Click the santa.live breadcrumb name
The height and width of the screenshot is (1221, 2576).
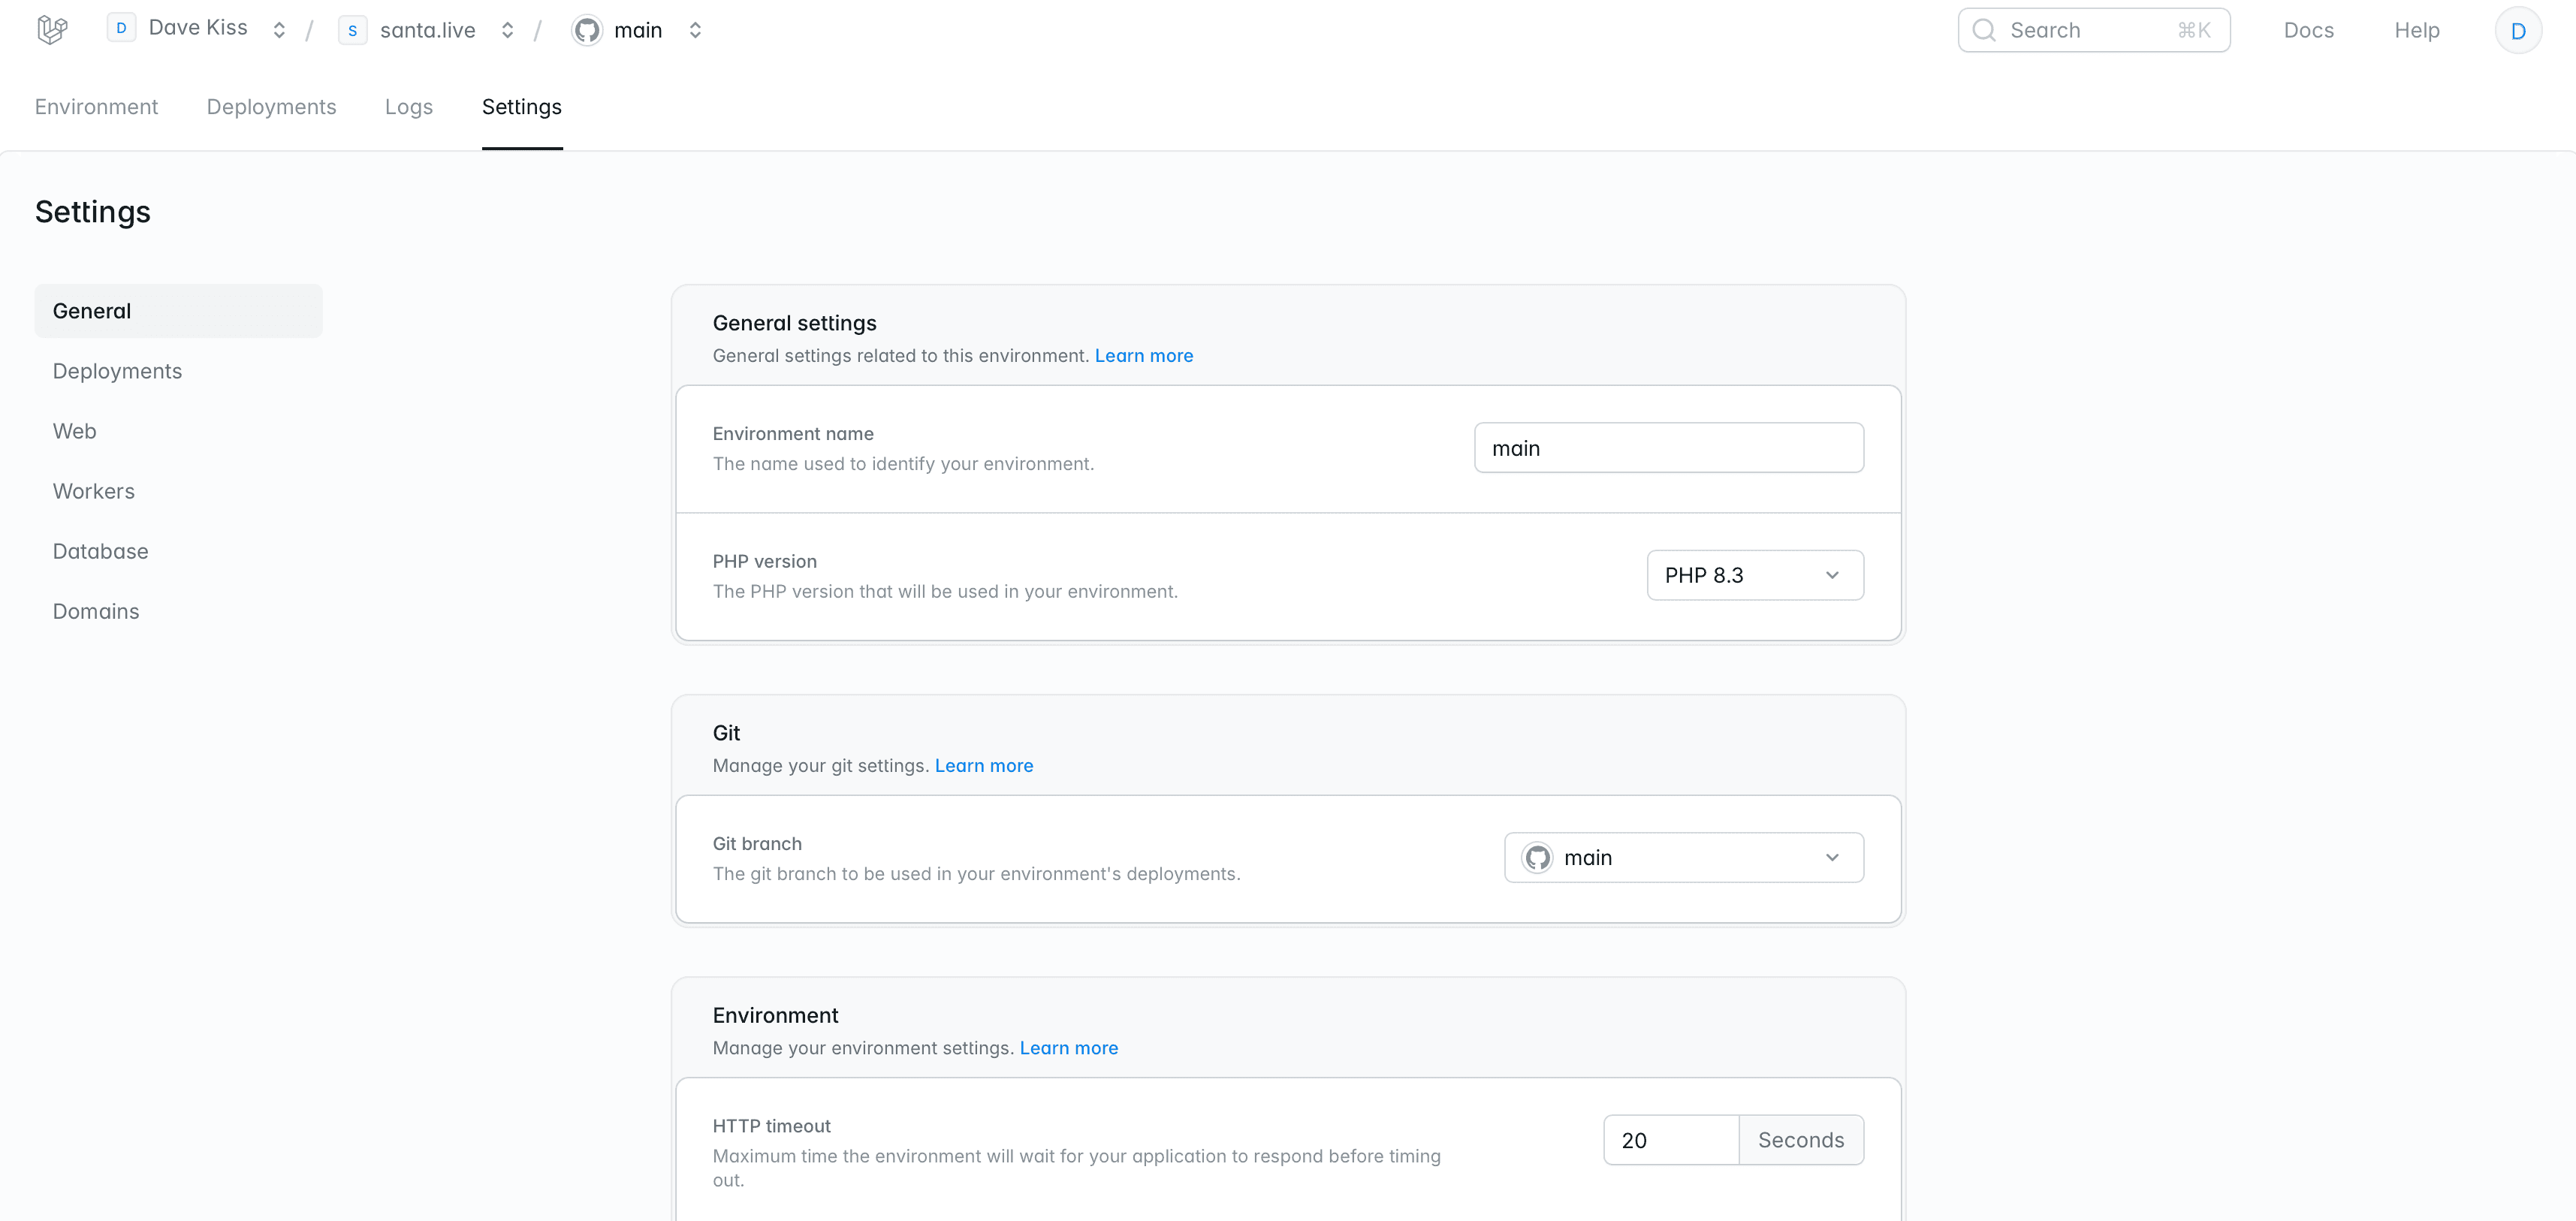(427, 30)
